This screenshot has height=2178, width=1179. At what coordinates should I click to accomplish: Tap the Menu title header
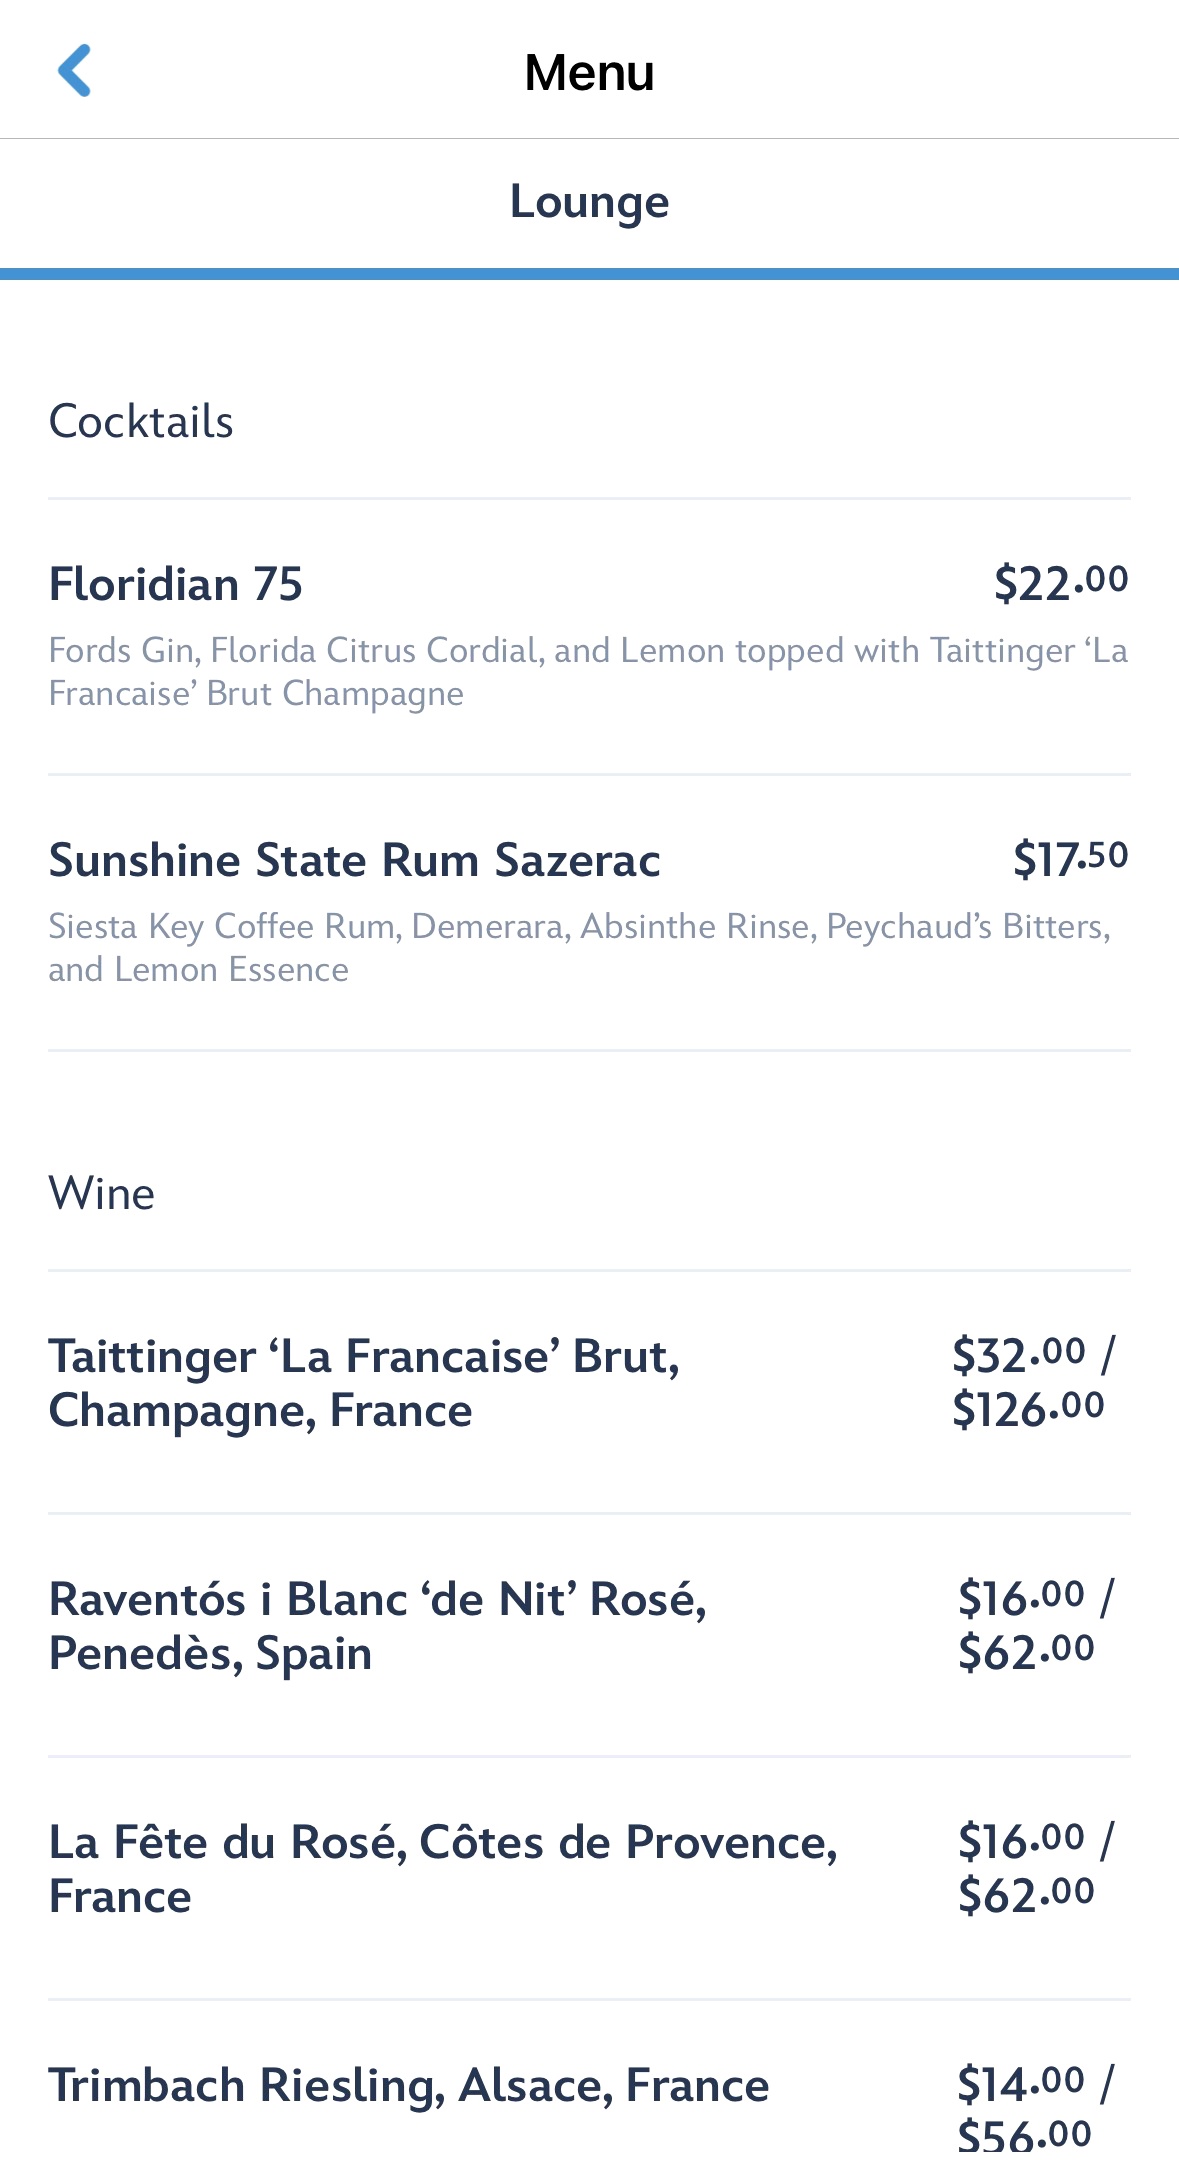coord(589,73)
